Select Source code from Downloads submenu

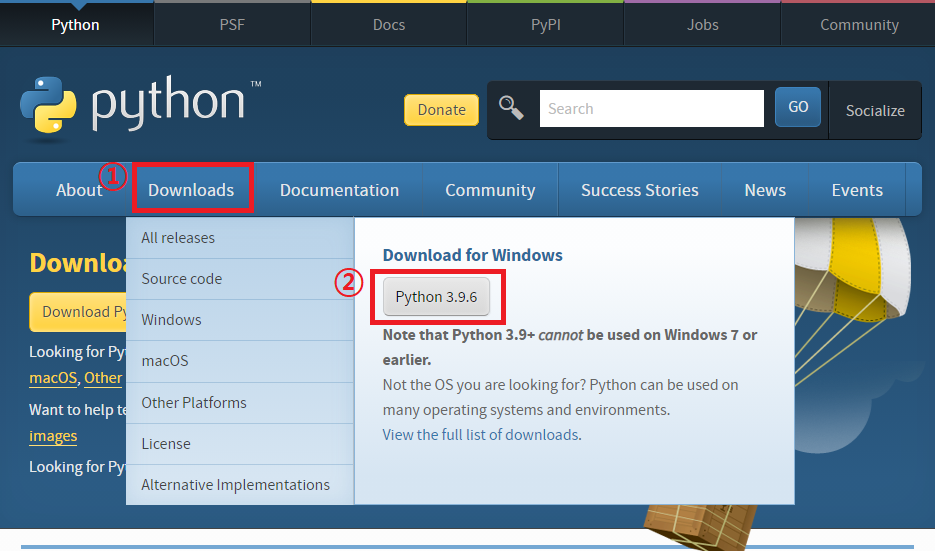coord(240,279)
